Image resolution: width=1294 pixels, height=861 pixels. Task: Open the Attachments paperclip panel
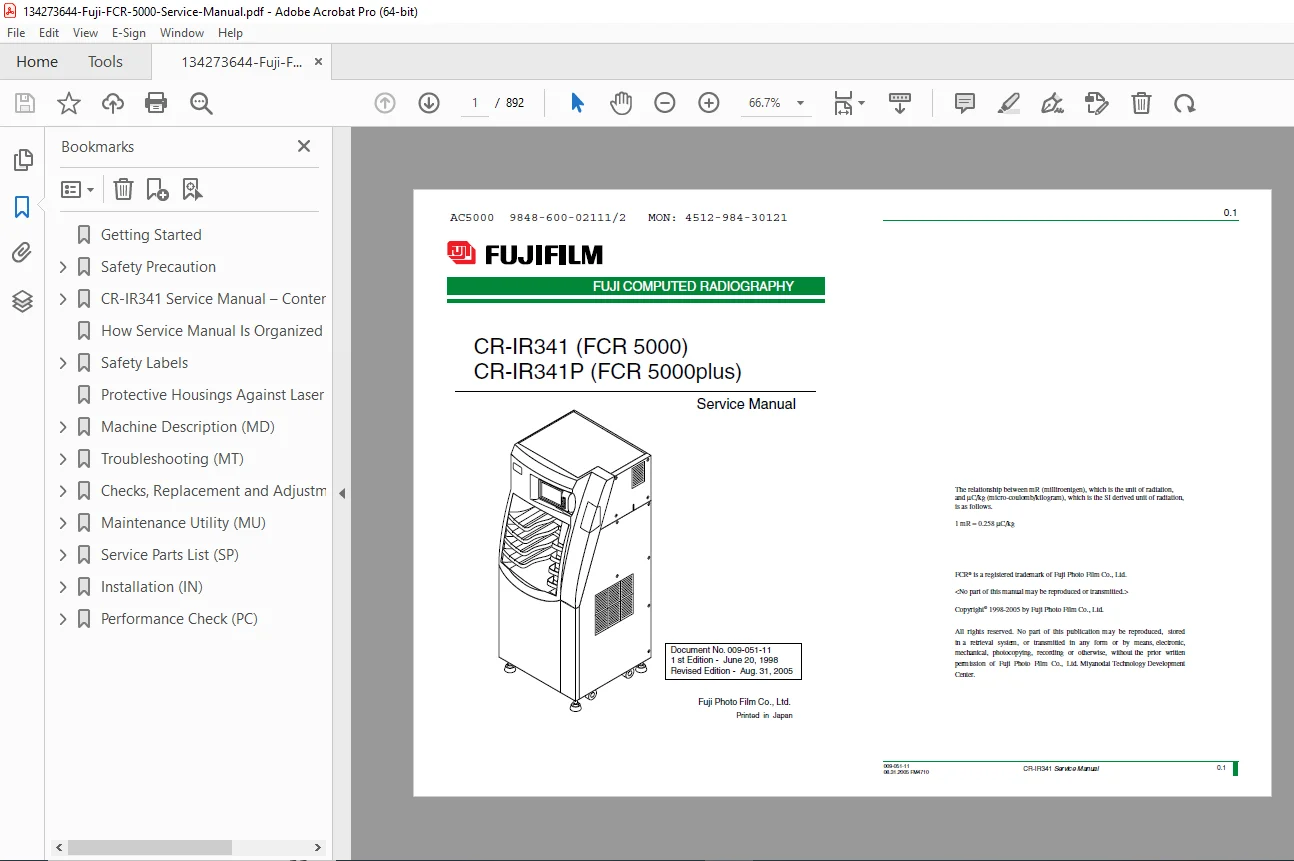coord(22,253)
